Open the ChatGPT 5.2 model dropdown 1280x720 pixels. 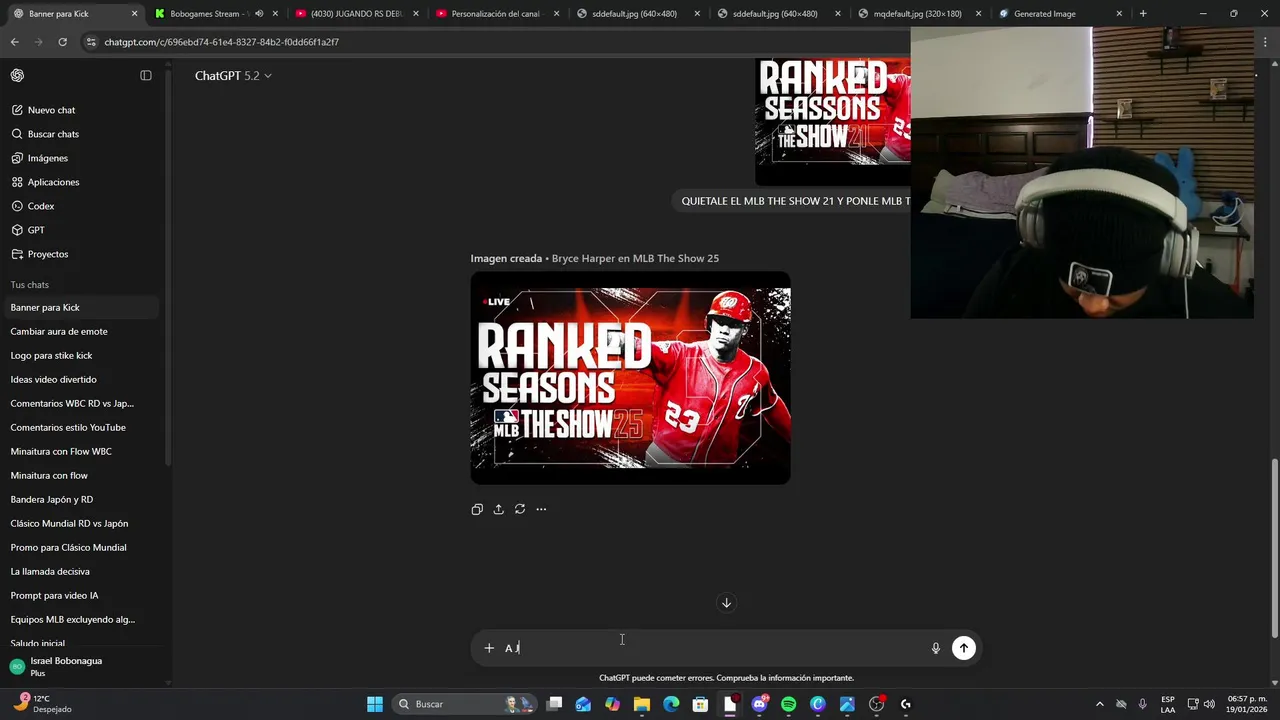tap(233, 76)
